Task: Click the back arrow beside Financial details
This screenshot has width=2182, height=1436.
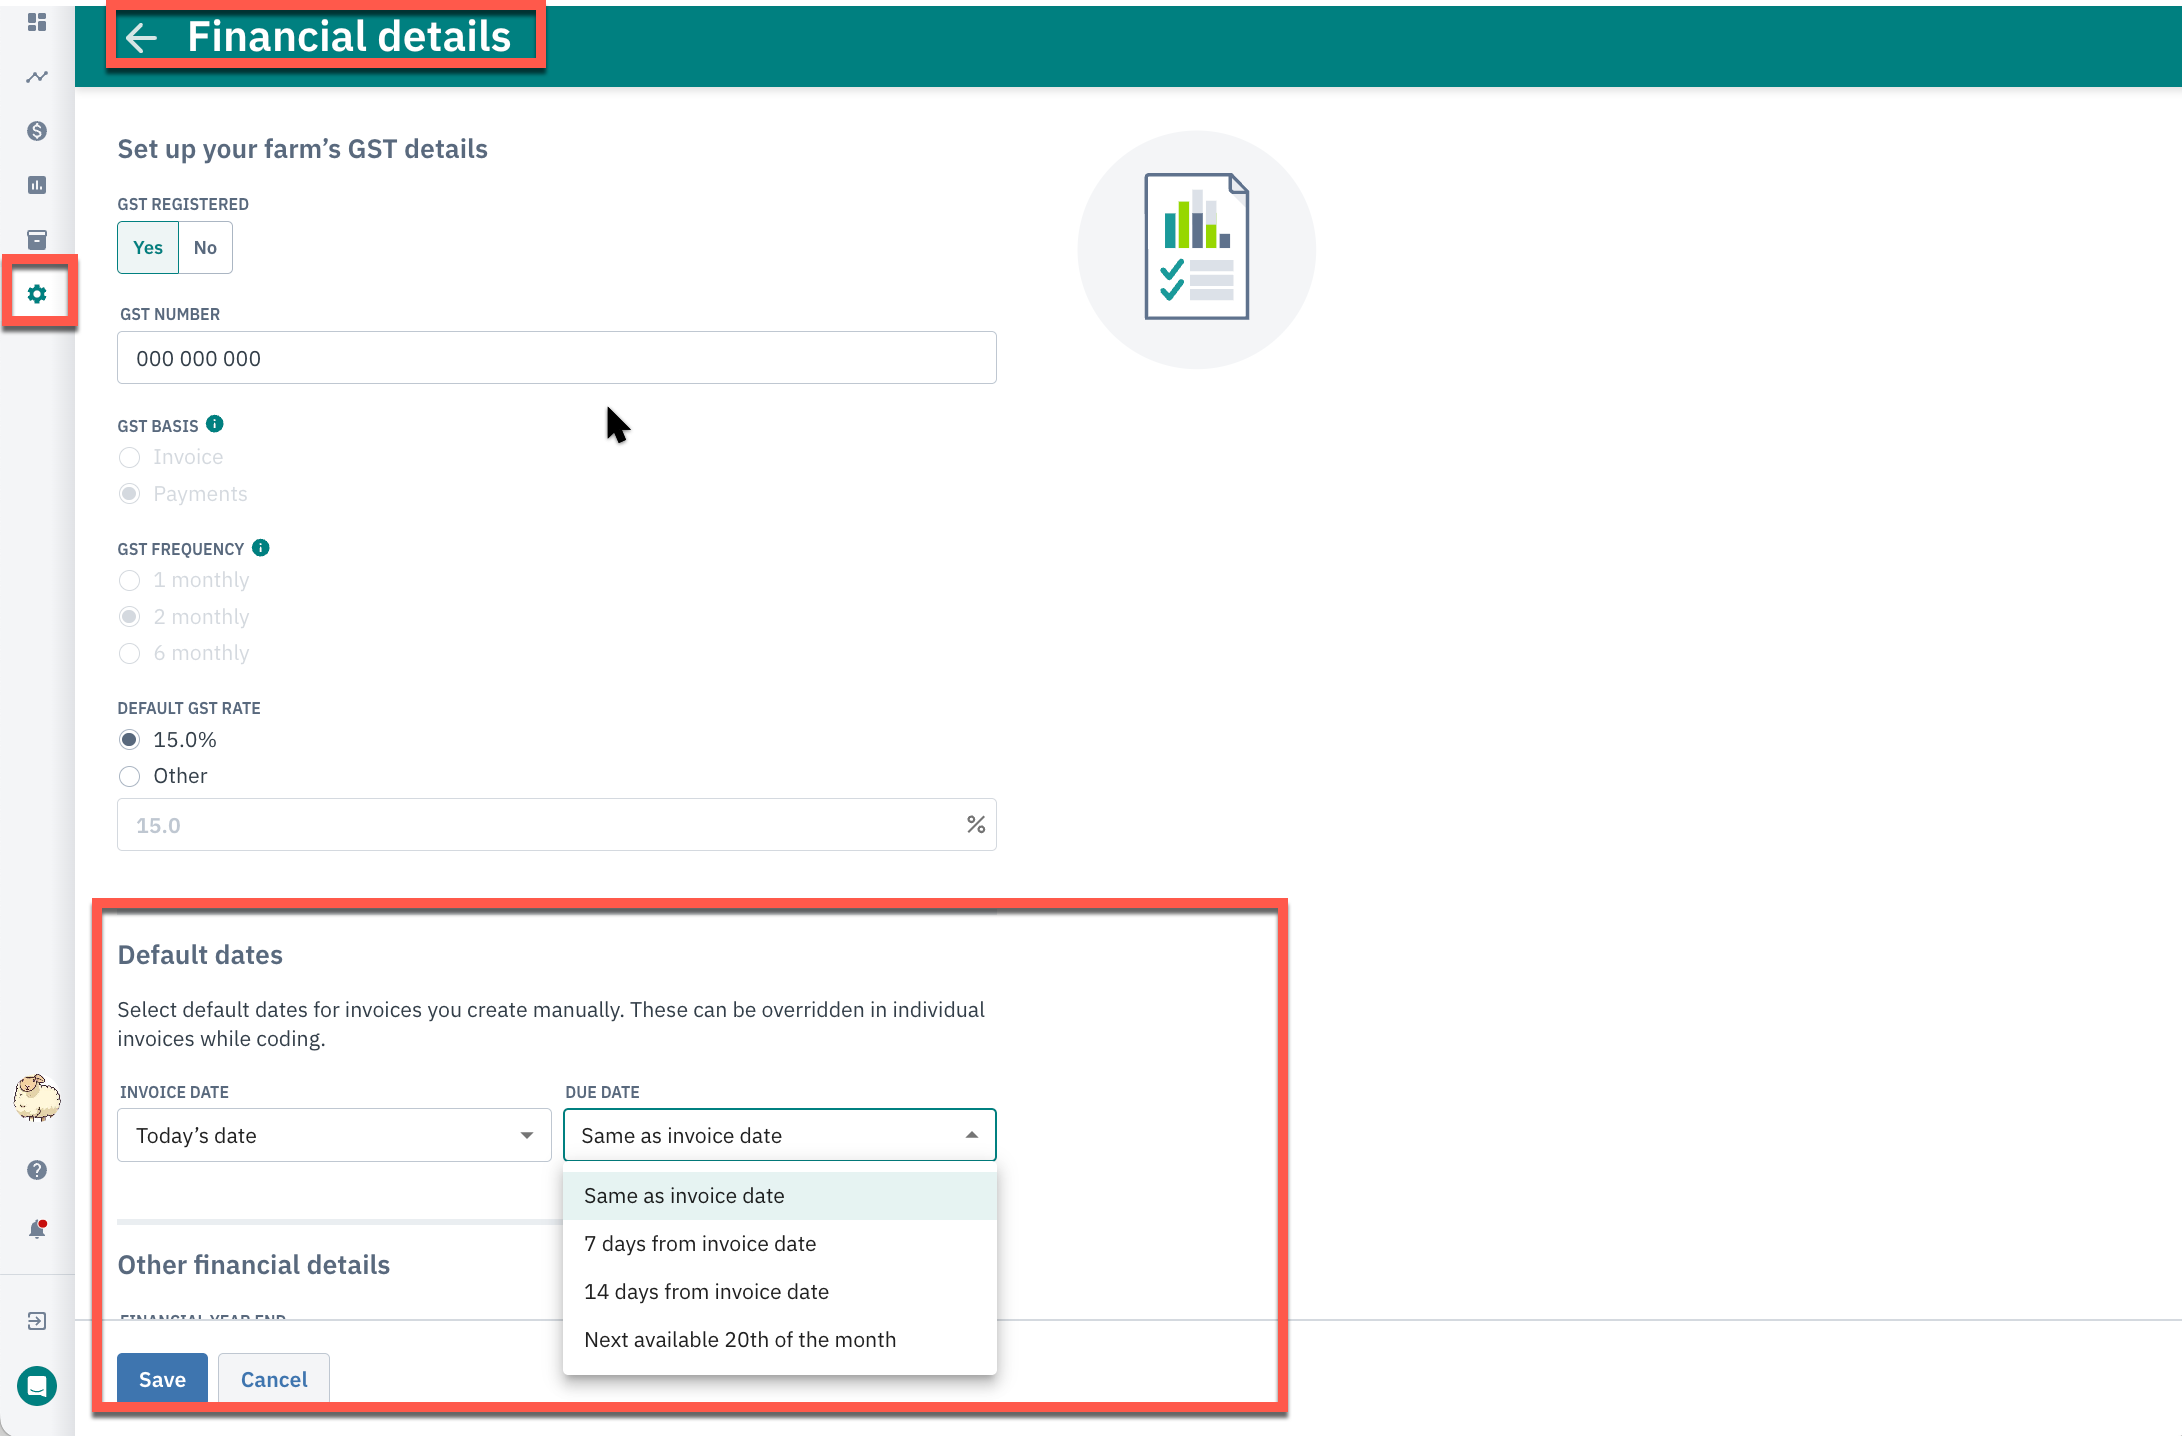Action: click(141, 38)
